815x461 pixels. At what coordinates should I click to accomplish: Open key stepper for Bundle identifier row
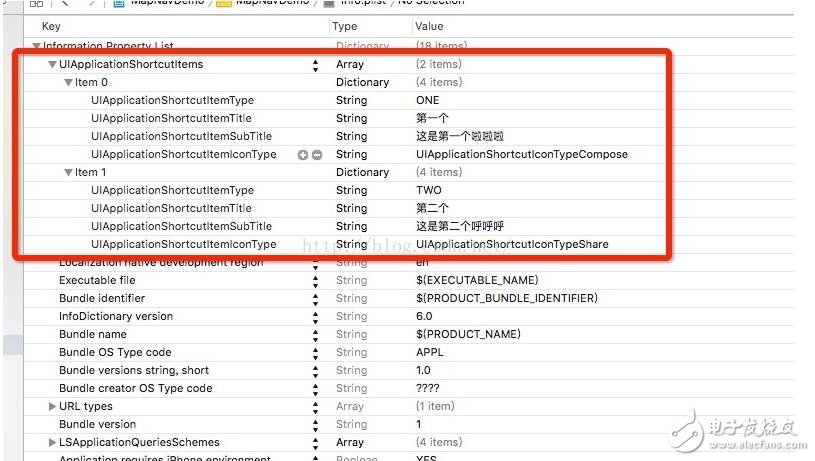[x=316, y=299]
